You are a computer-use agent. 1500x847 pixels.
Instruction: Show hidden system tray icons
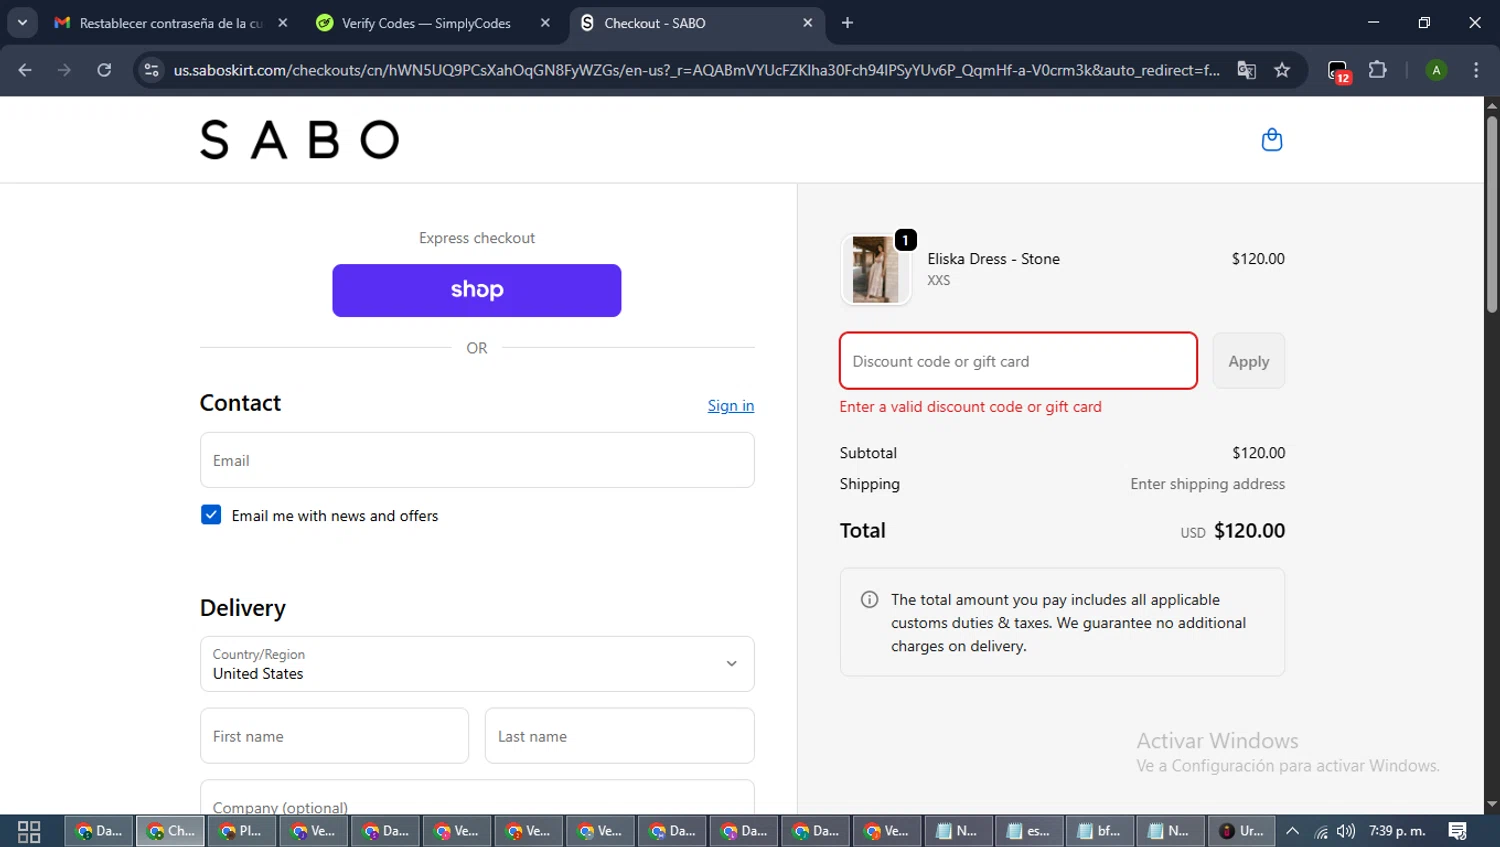pos(1292,831)
